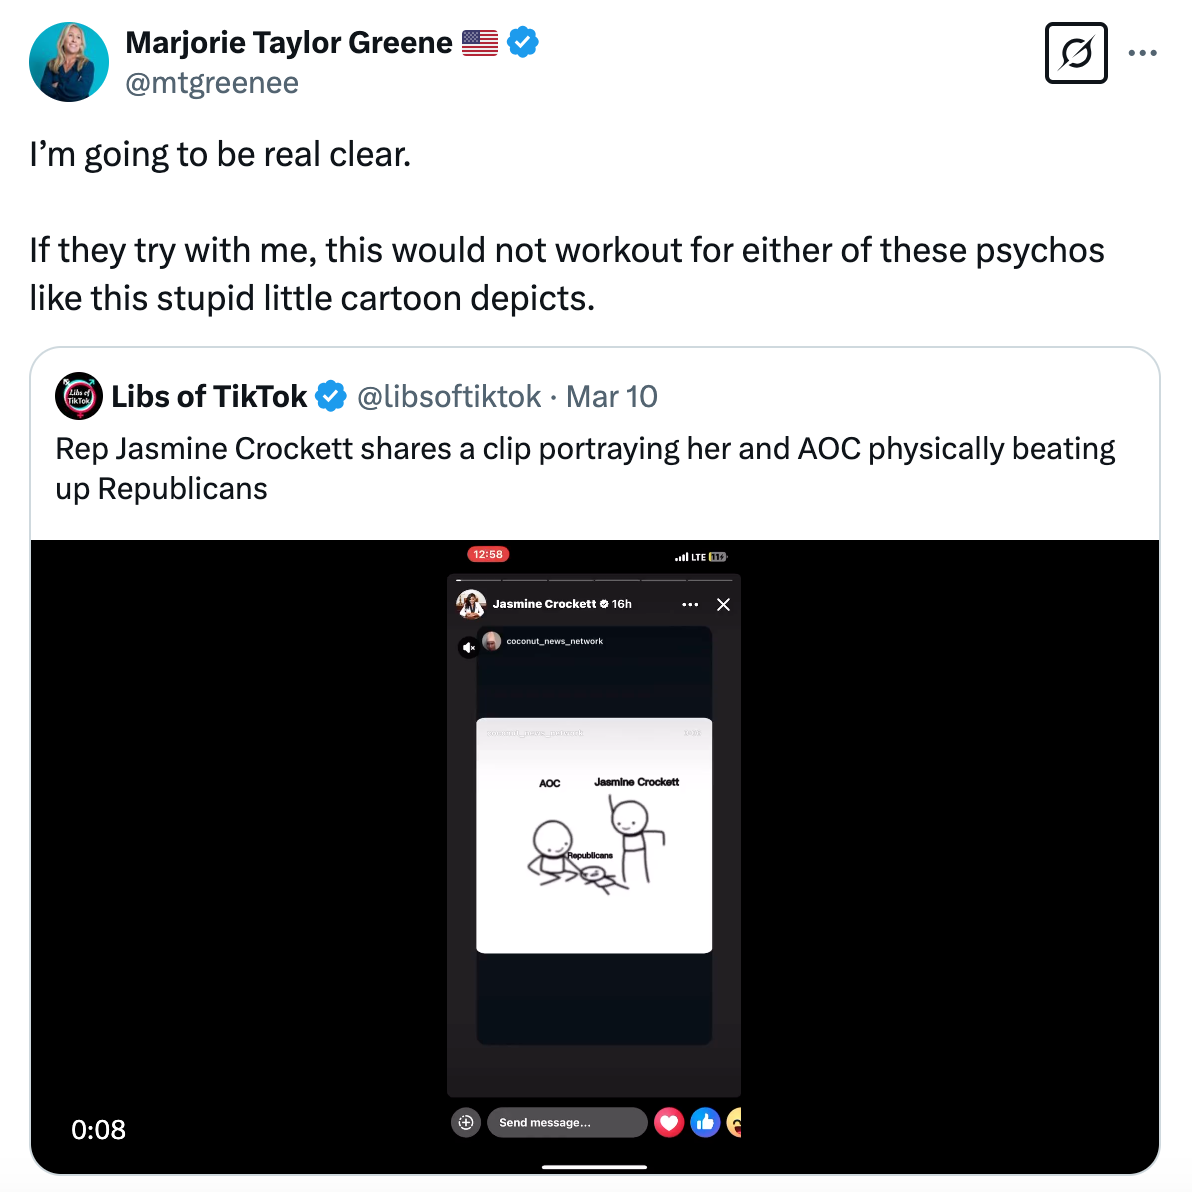The height and width of the screenshot is (1192, 1192).
Task: Click the blue verified badge beside Greene
Action: tap(523, 43)
